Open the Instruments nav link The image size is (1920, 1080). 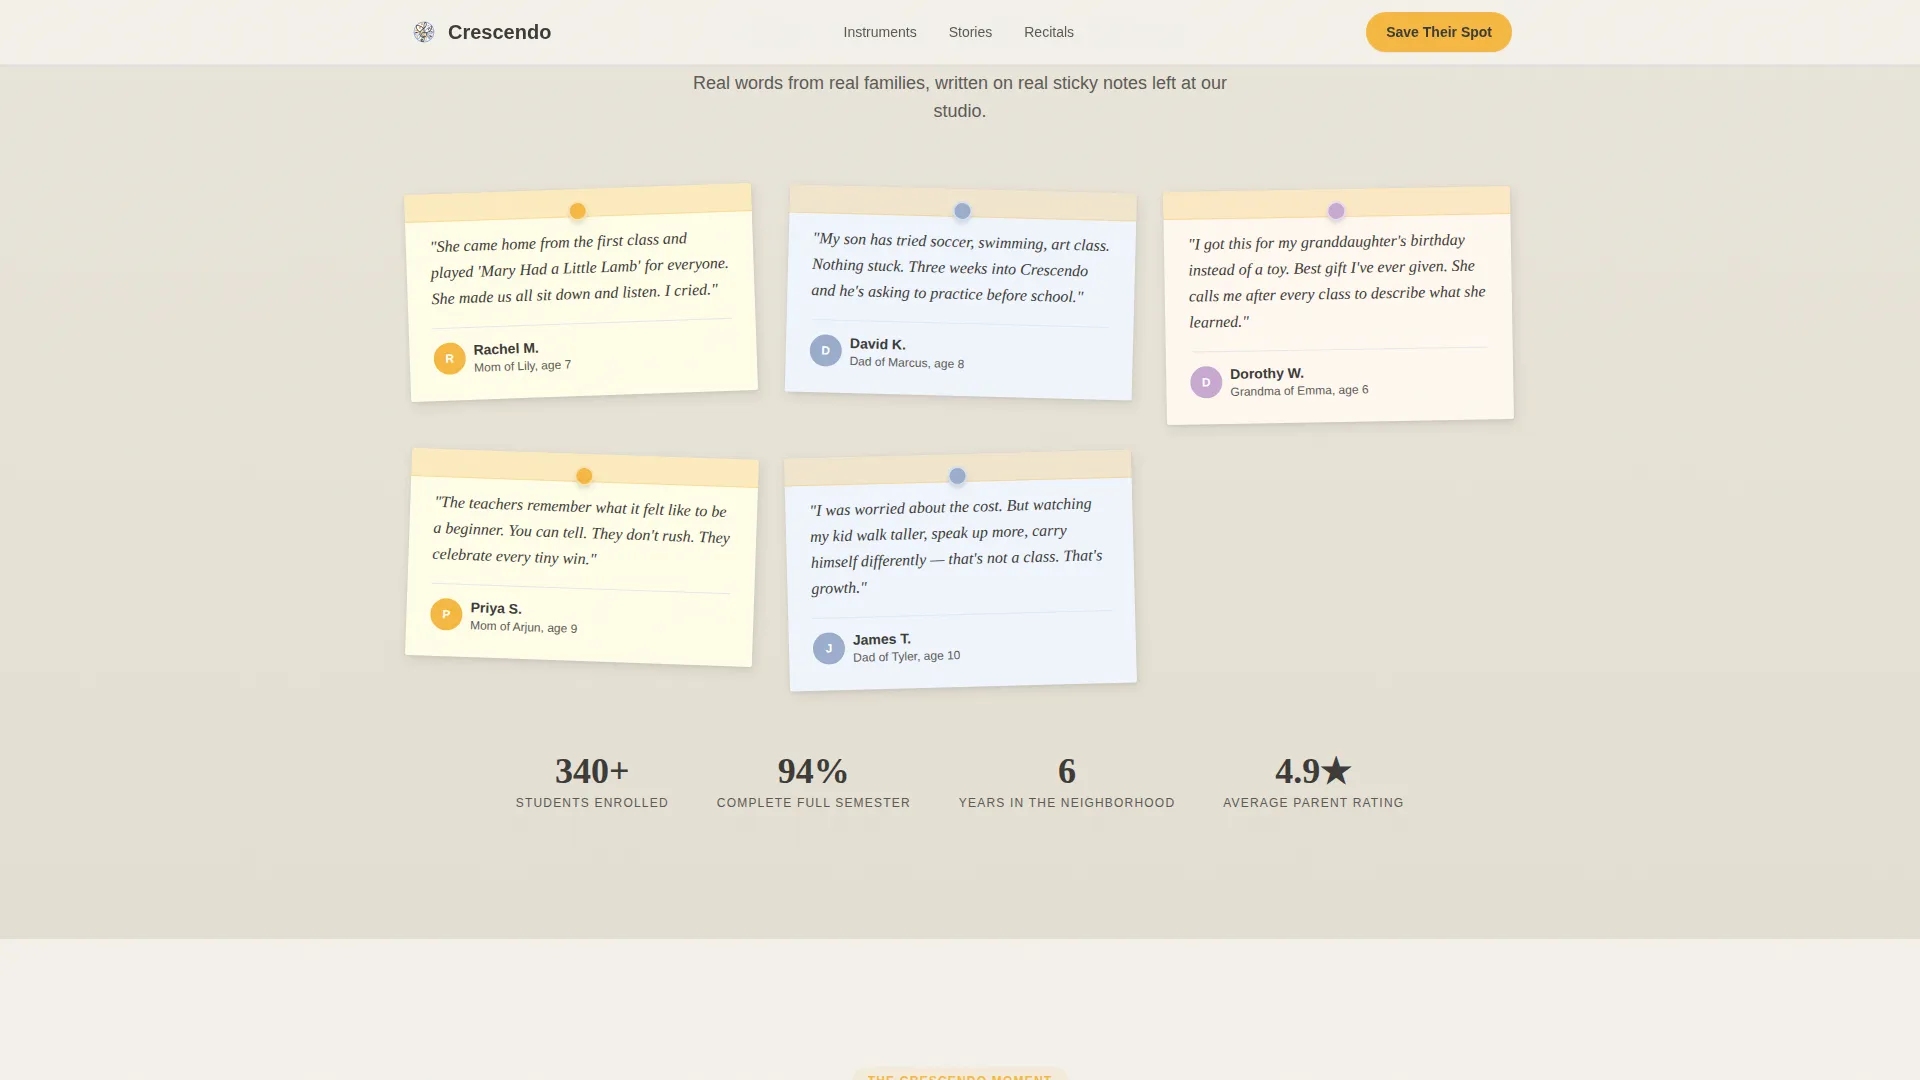(x=879, y=32)
